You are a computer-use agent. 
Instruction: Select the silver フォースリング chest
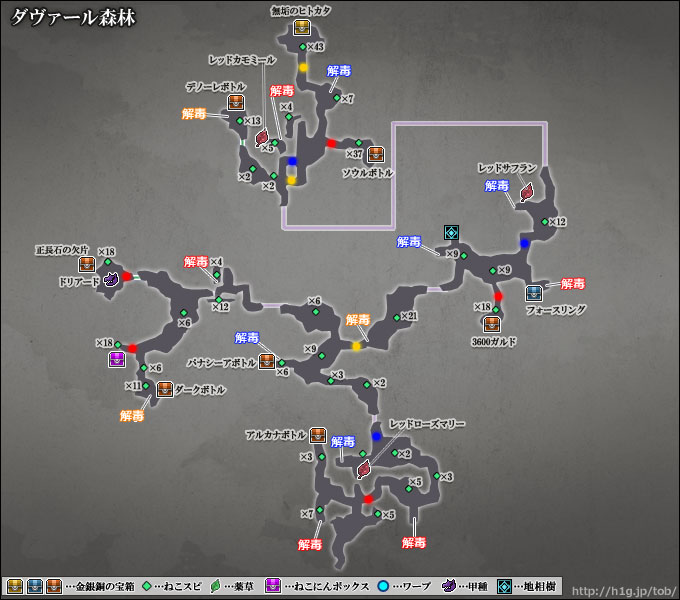[x=534, y=293]
